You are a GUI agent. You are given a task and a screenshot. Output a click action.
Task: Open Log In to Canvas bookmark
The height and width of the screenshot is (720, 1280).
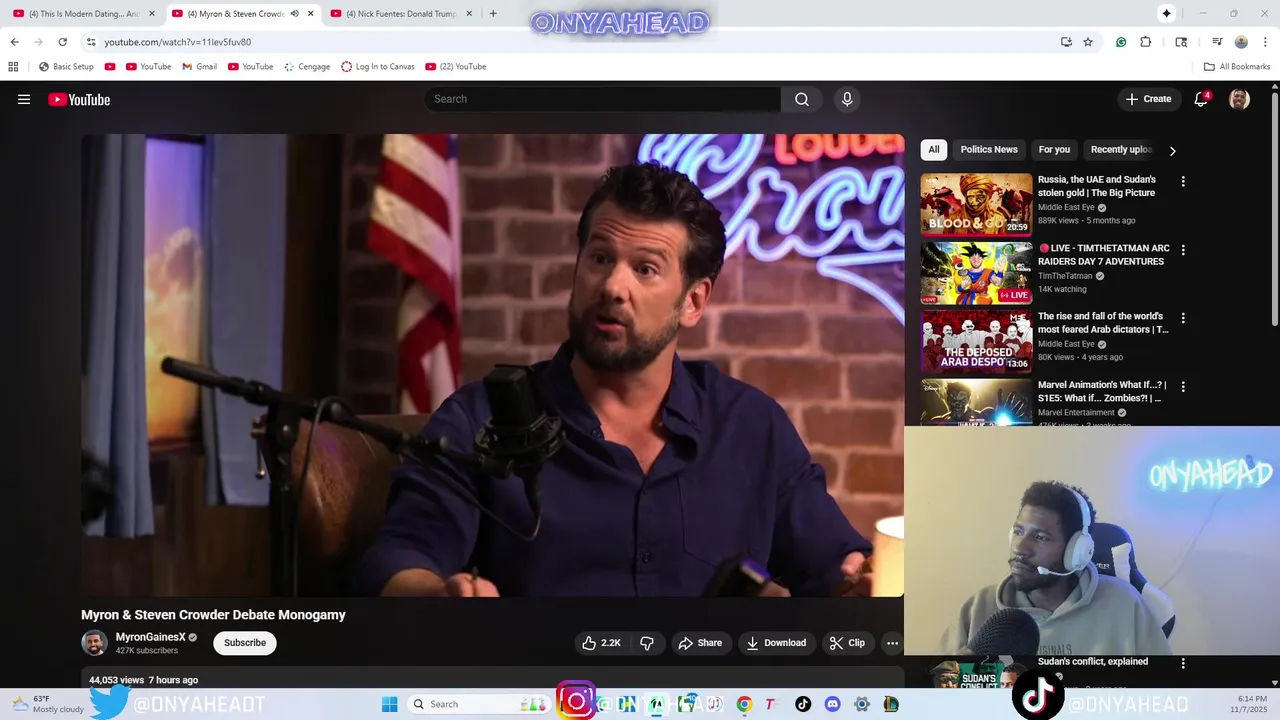pyautogui.click(x=378, y=67)
